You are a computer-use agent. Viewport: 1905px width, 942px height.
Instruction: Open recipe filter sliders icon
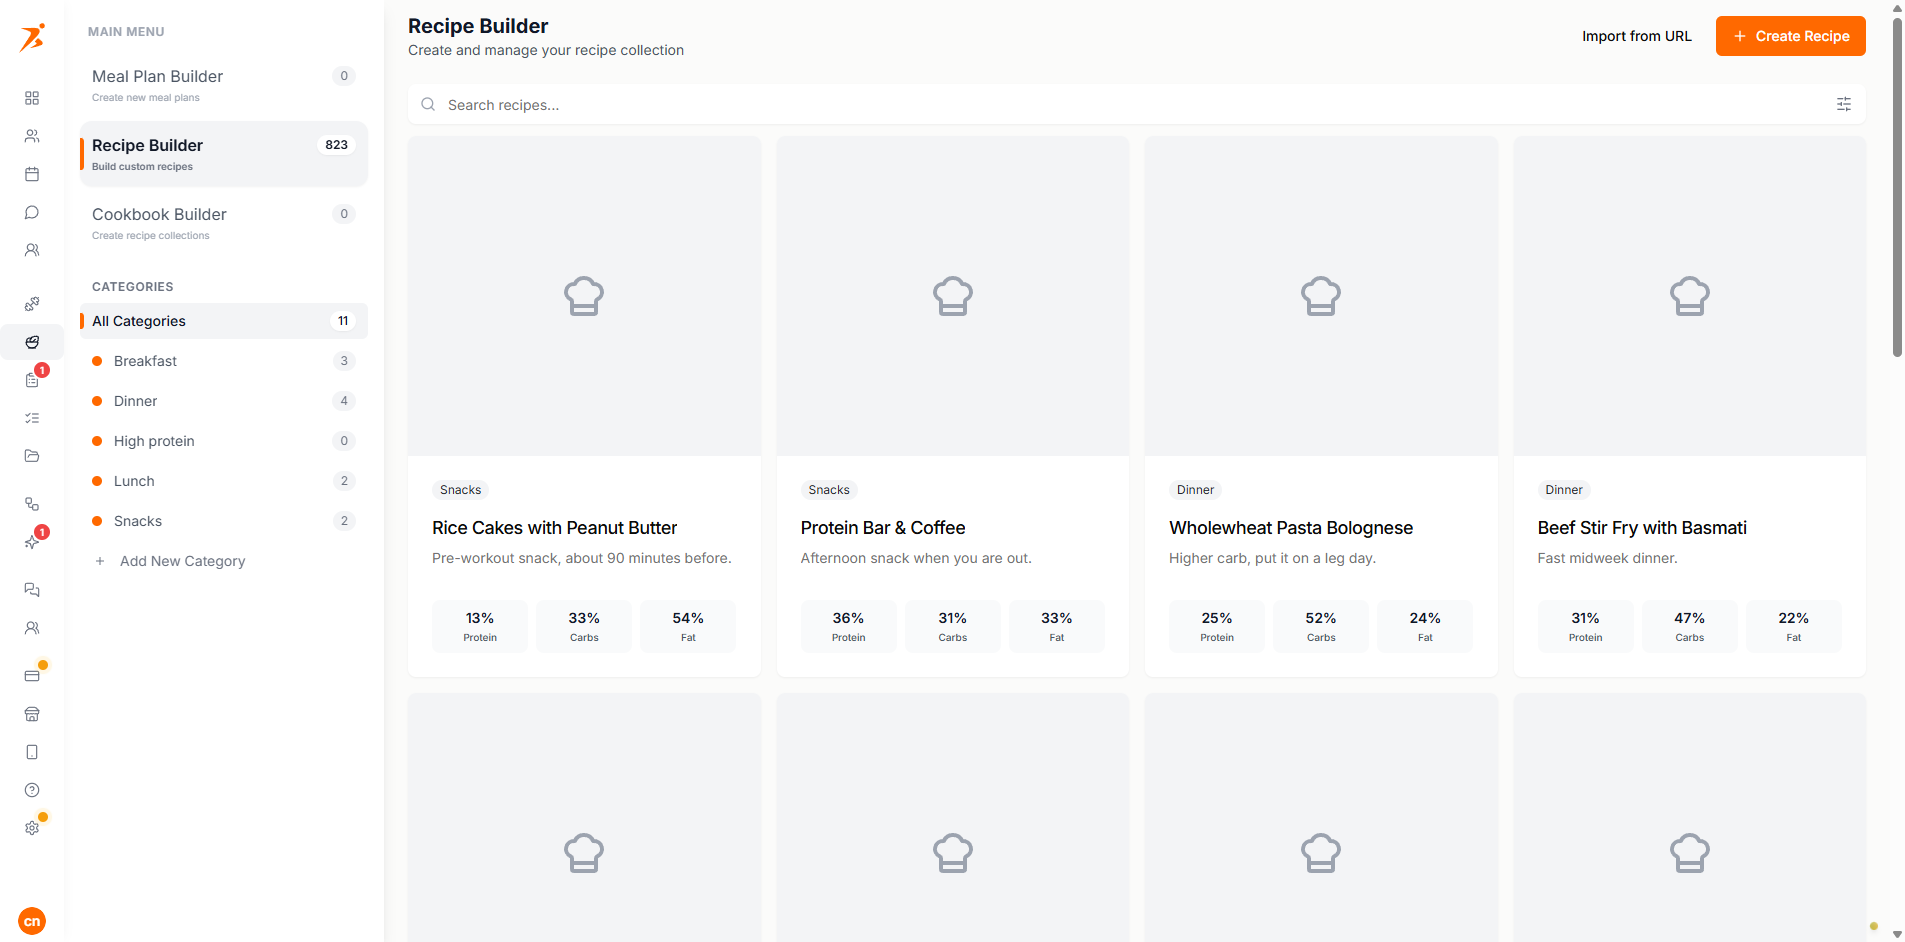pos(1844,104)
